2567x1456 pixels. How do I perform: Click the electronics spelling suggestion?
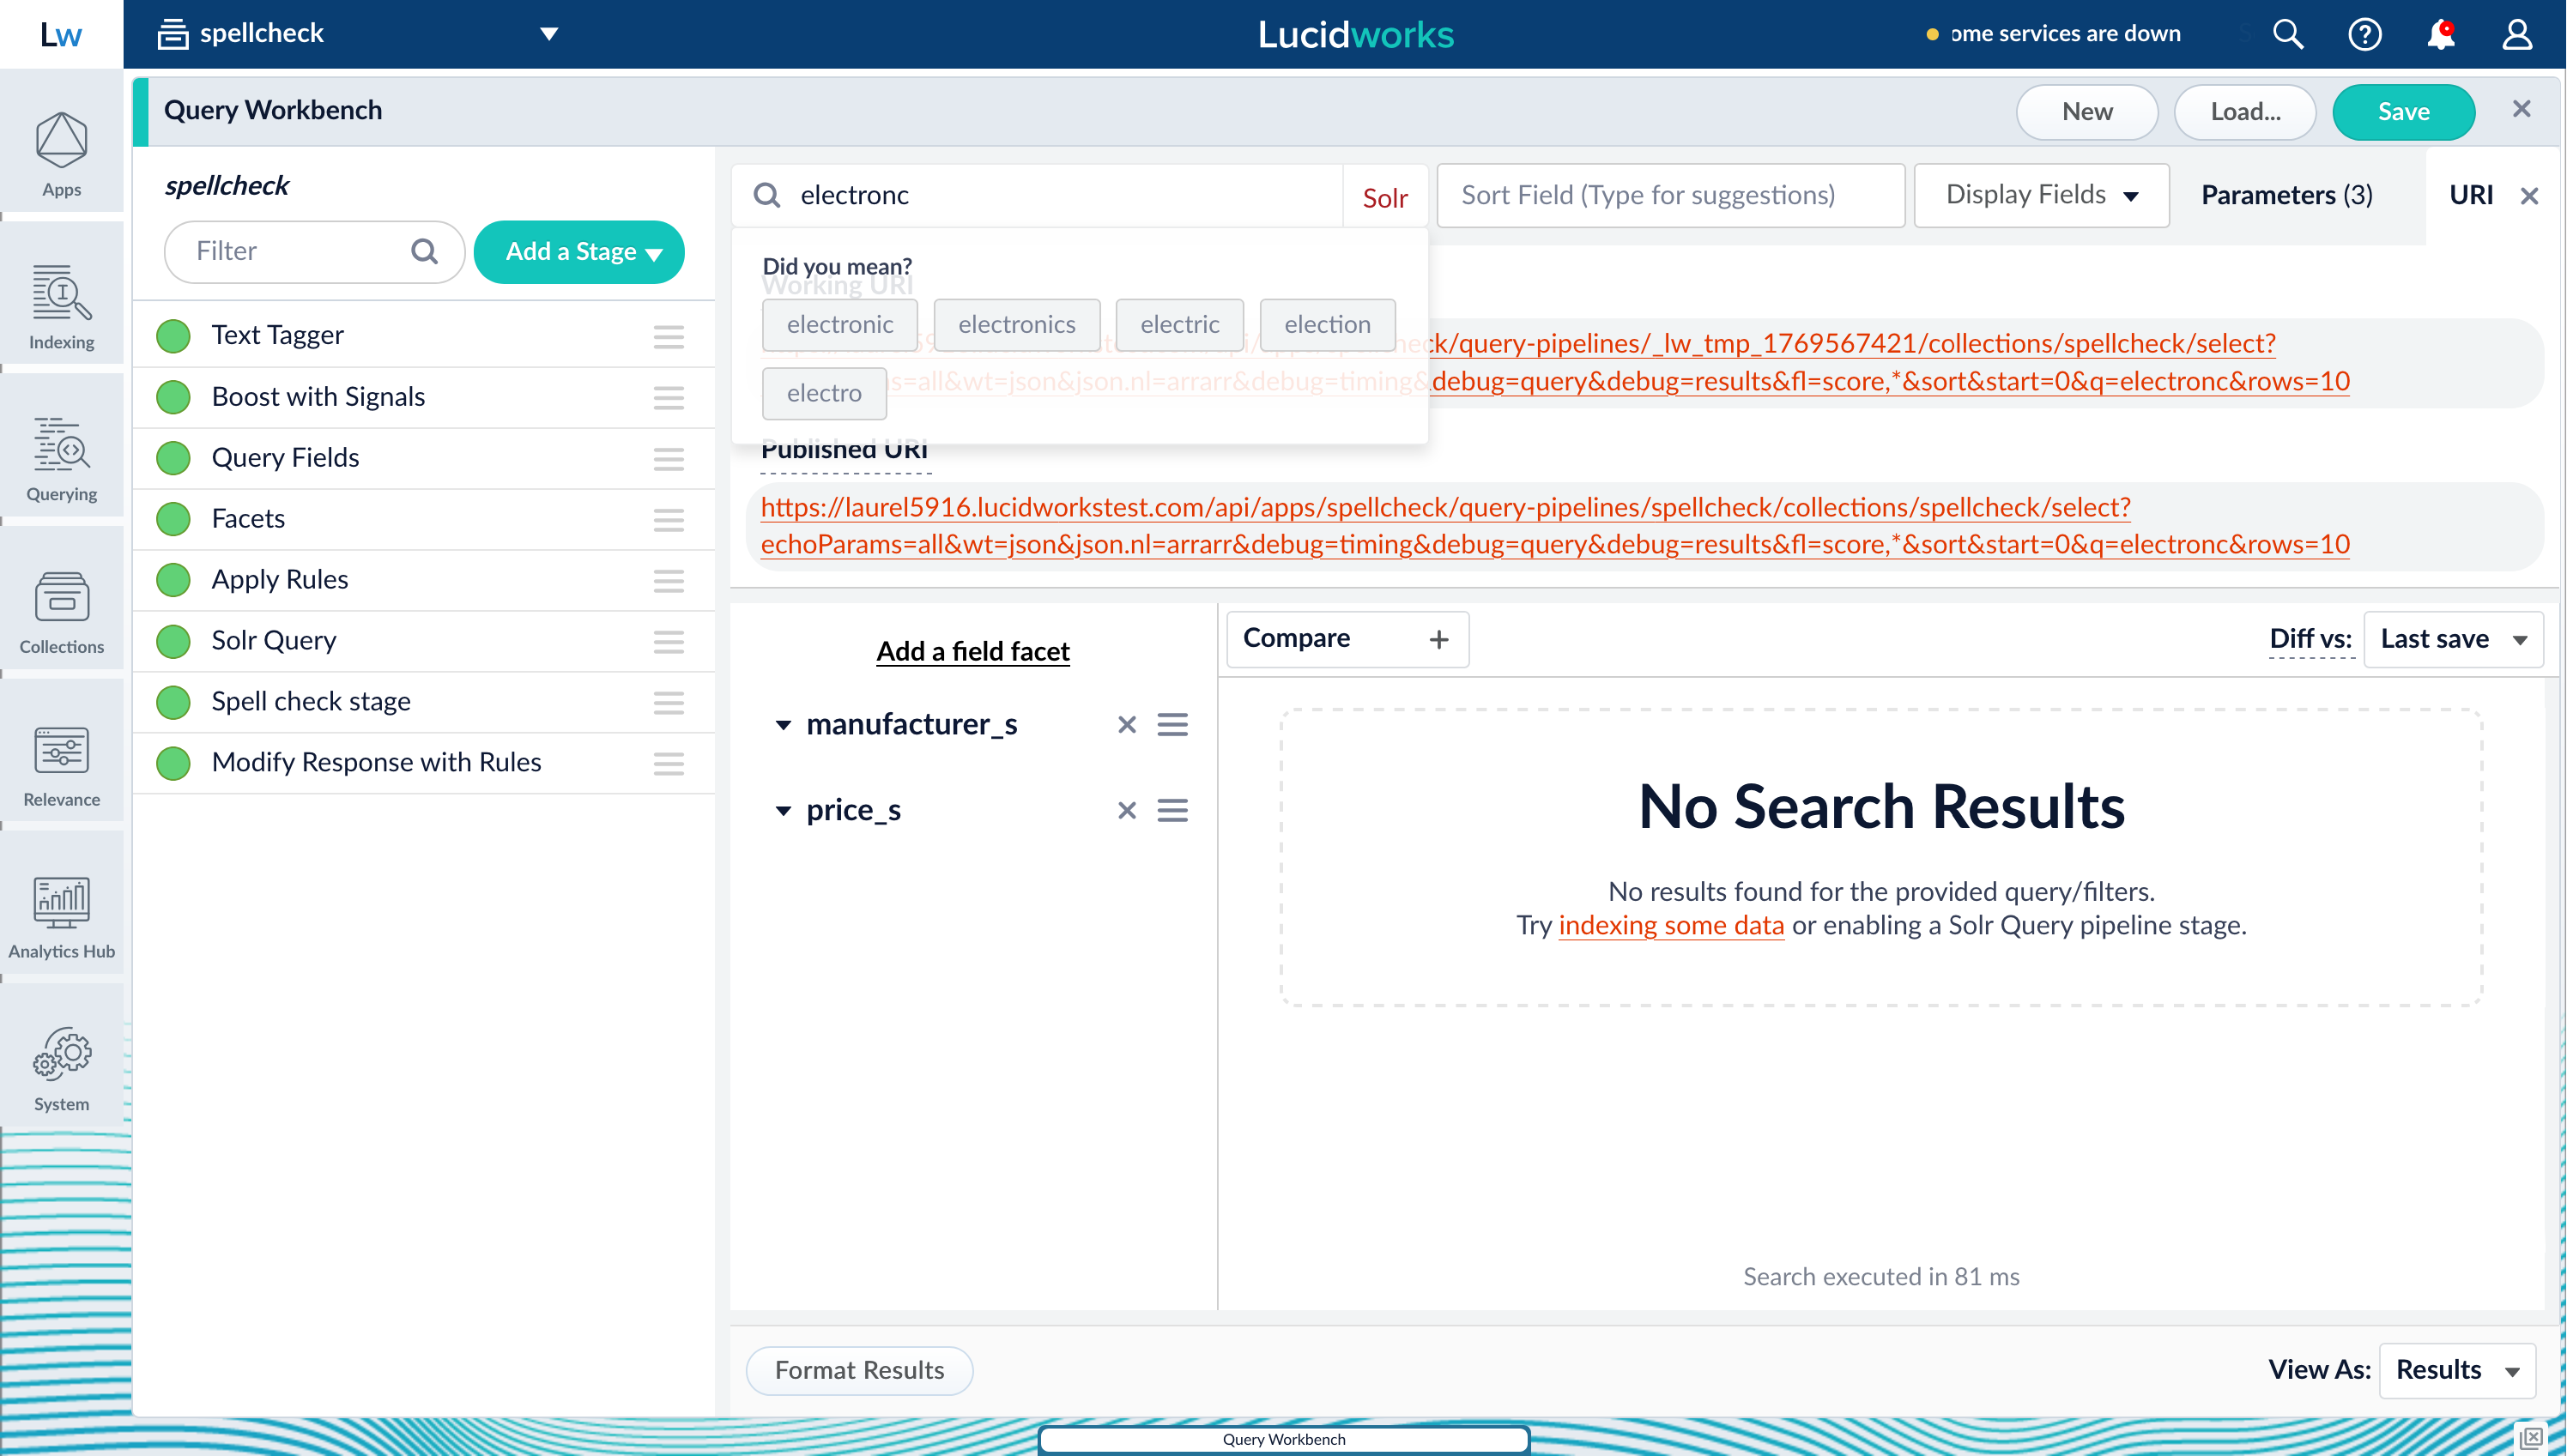pyautogui.click(x=1017, y=324)
